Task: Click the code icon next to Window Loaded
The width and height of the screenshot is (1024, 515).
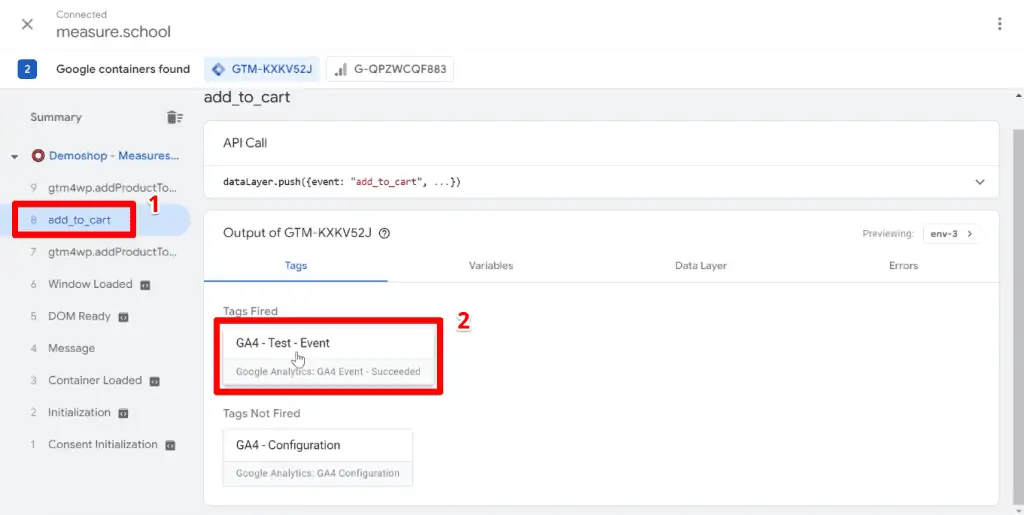Action: pyautogui.click(x=145, y=285)
